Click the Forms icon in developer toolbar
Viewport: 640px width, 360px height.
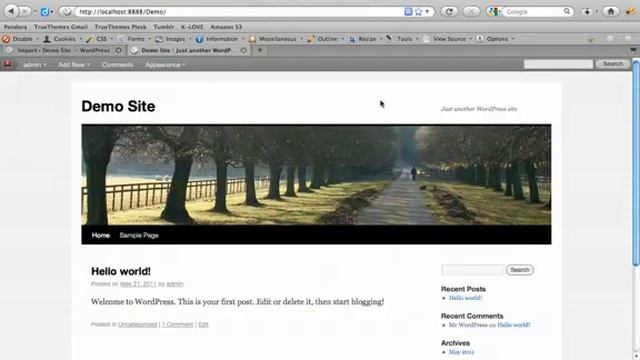coord(121,39)
